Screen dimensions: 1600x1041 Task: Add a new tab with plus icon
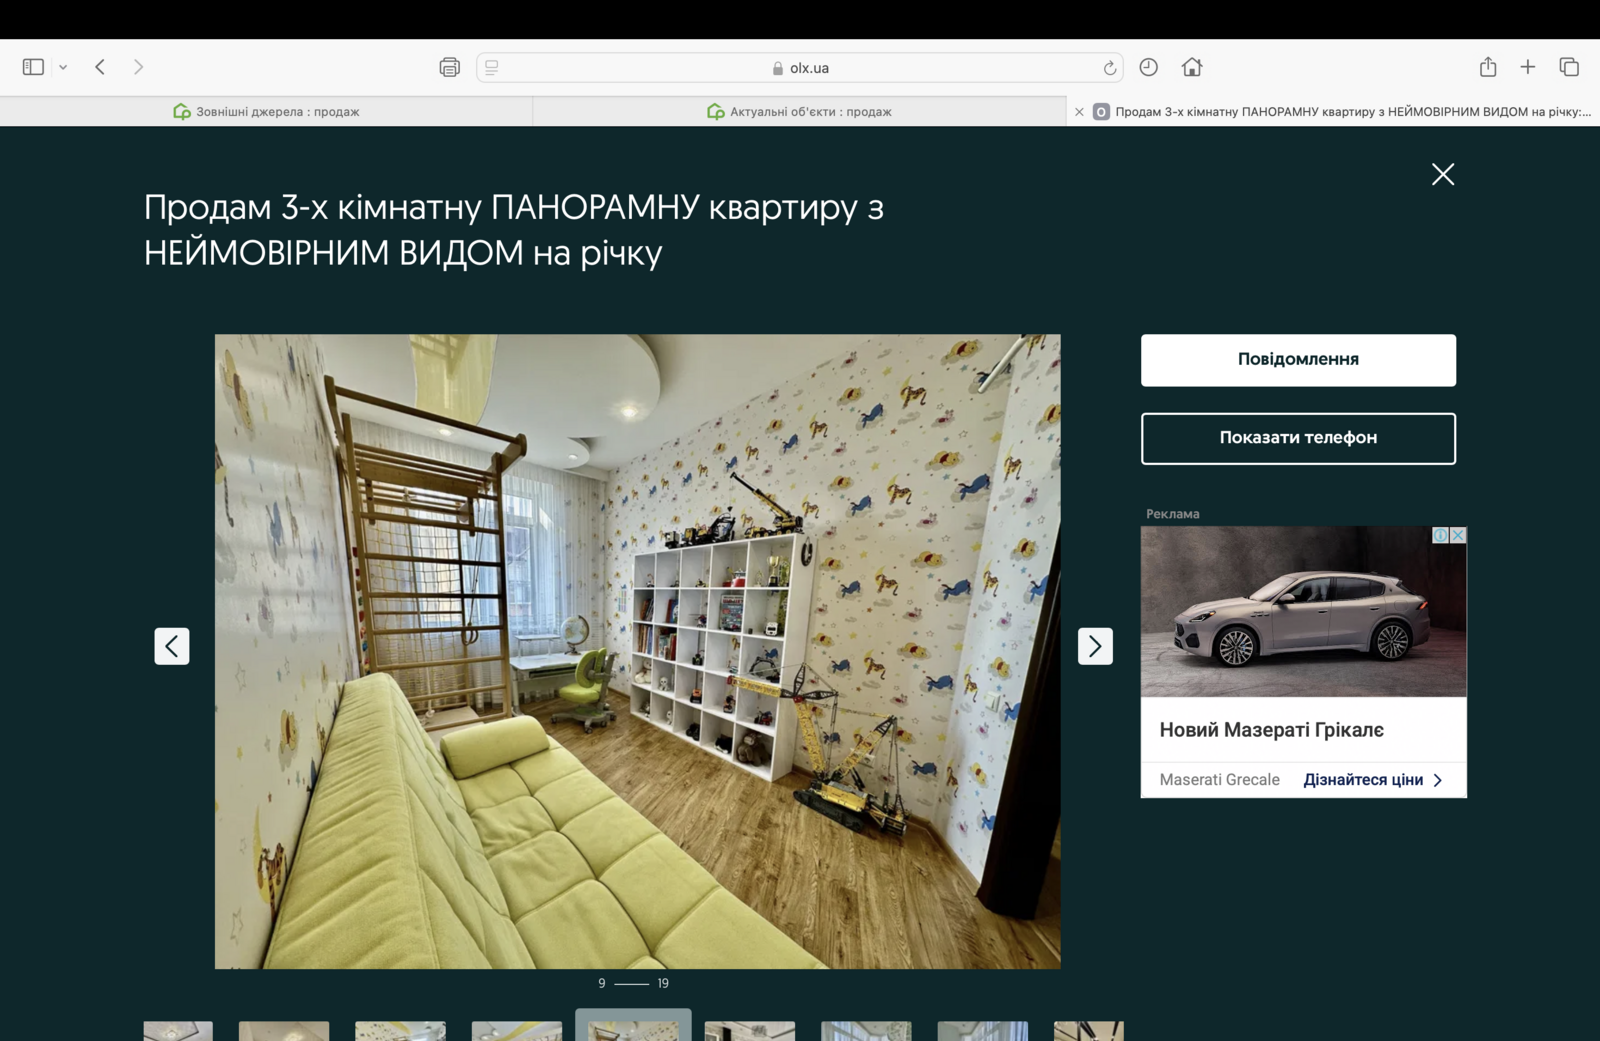(x=1527, y=67)
